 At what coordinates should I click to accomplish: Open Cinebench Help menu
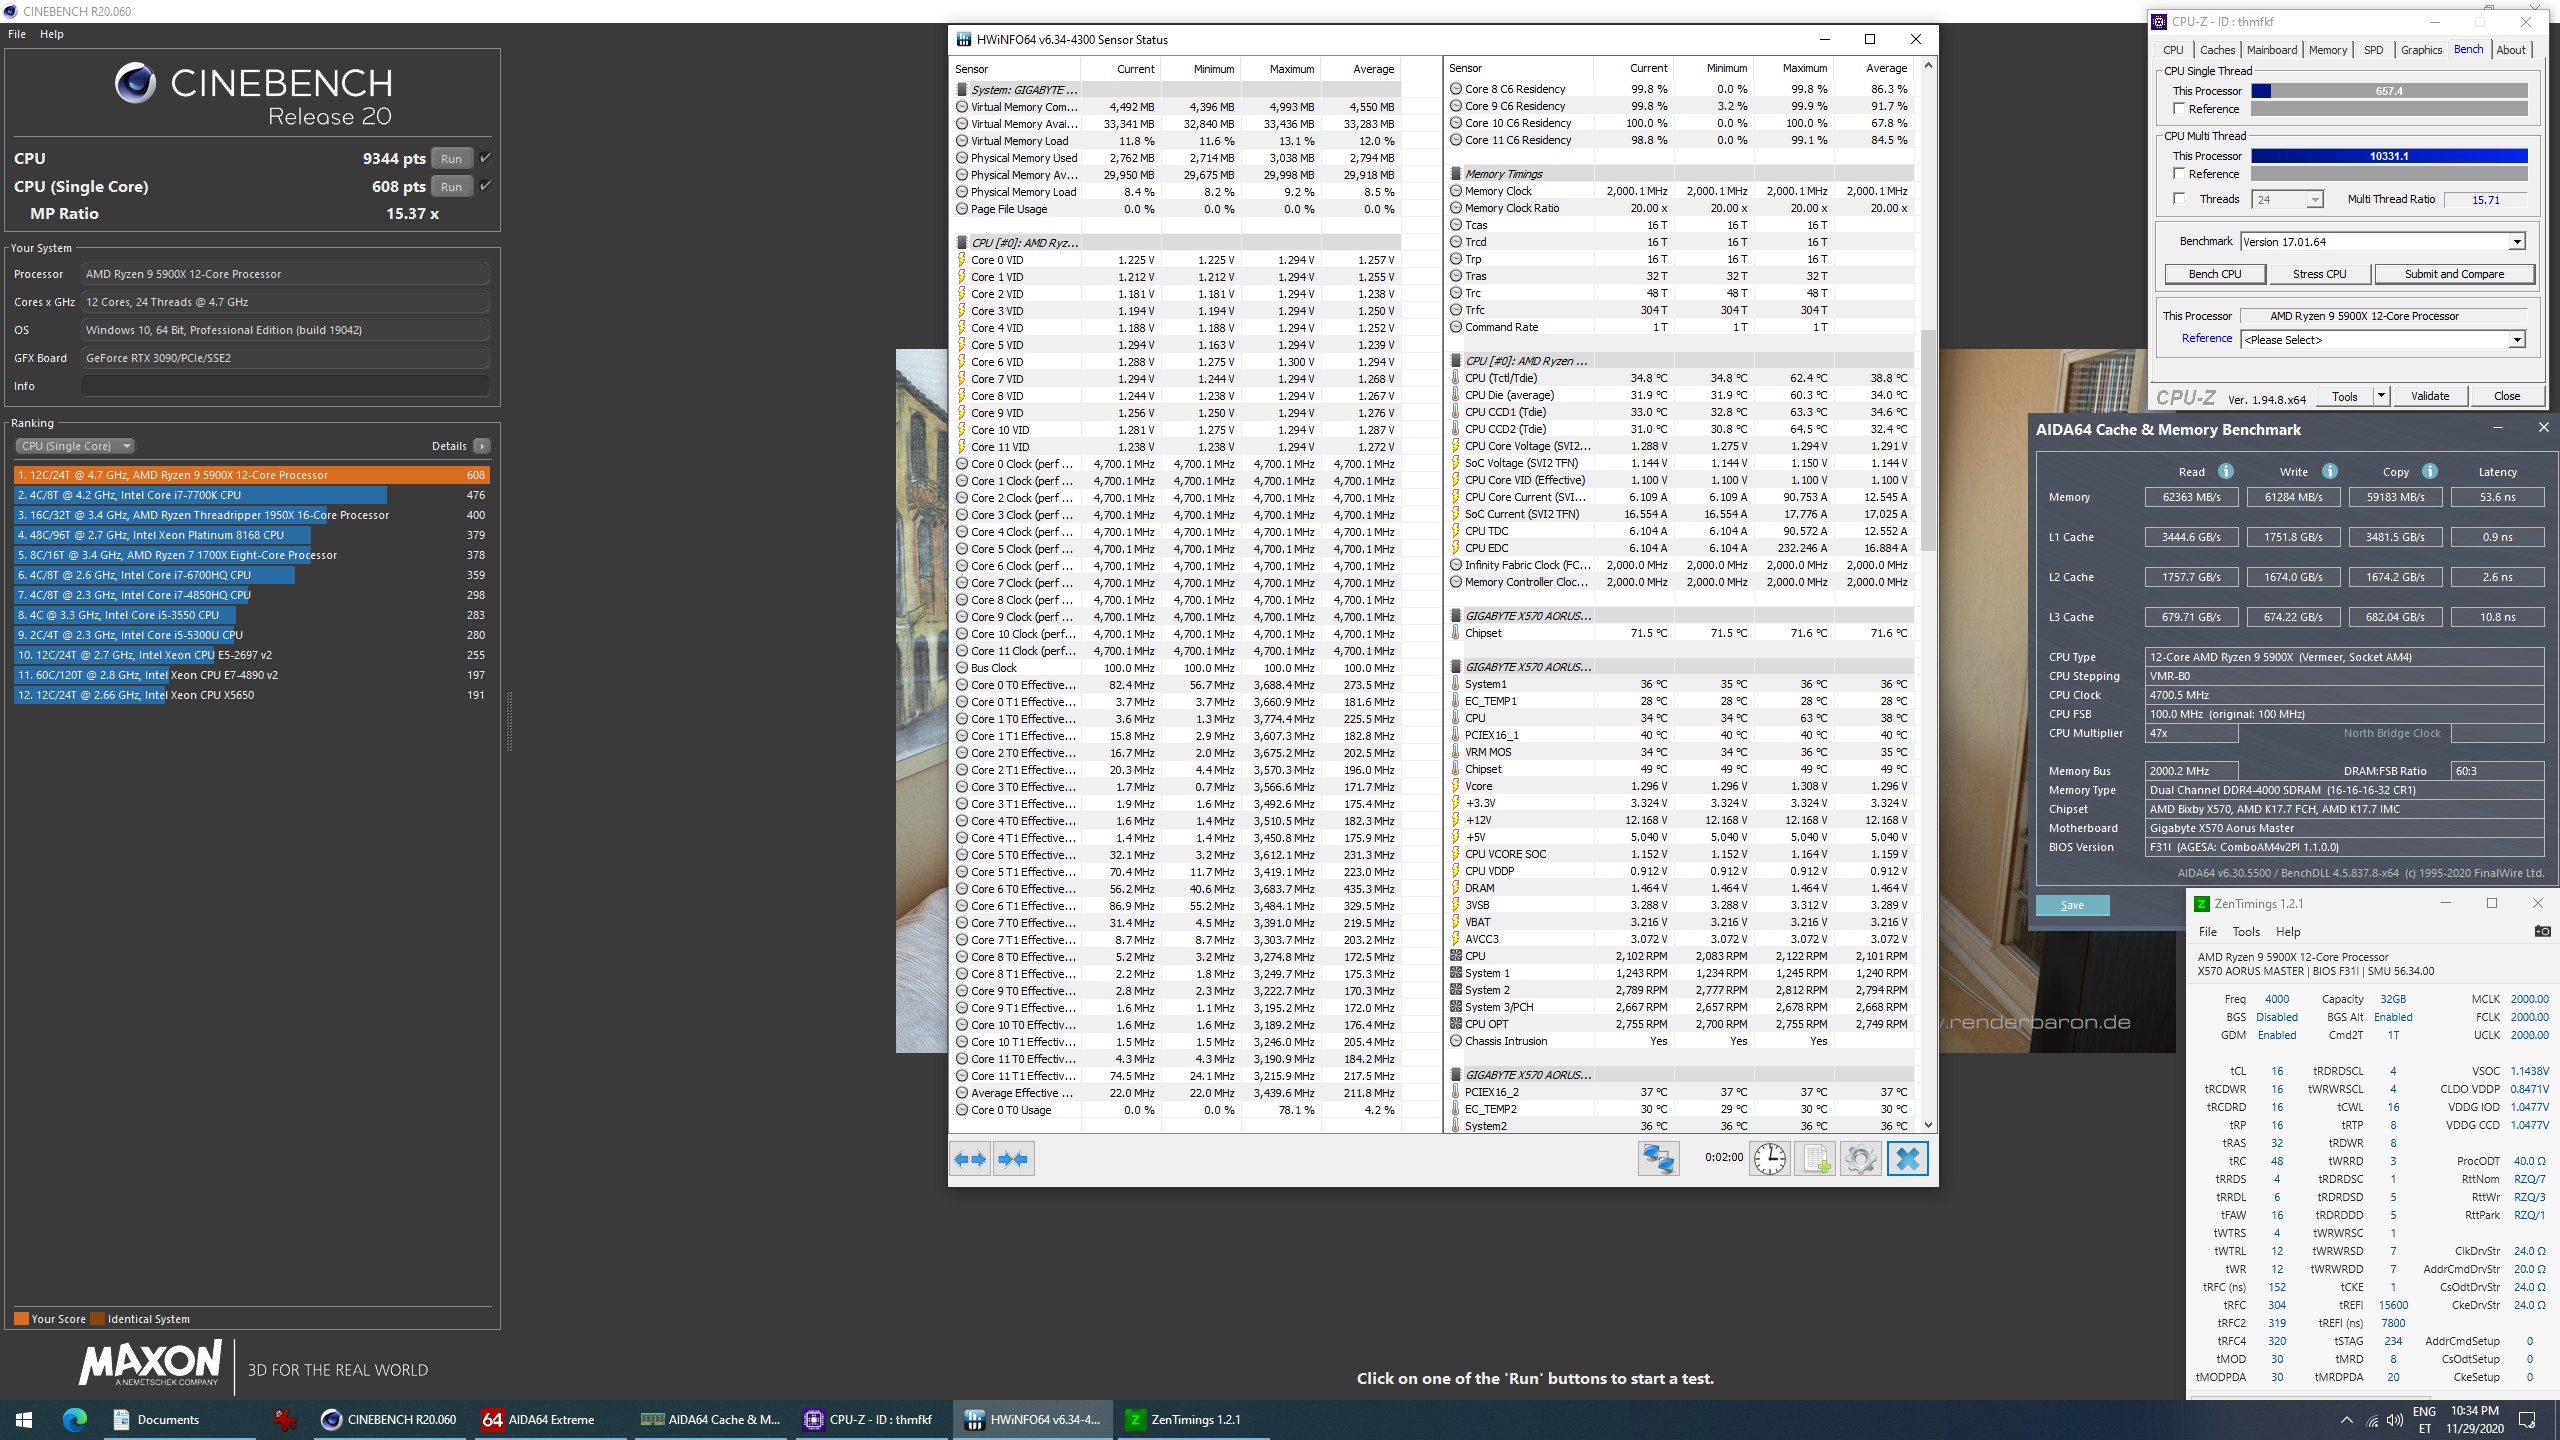click(52, 34)
